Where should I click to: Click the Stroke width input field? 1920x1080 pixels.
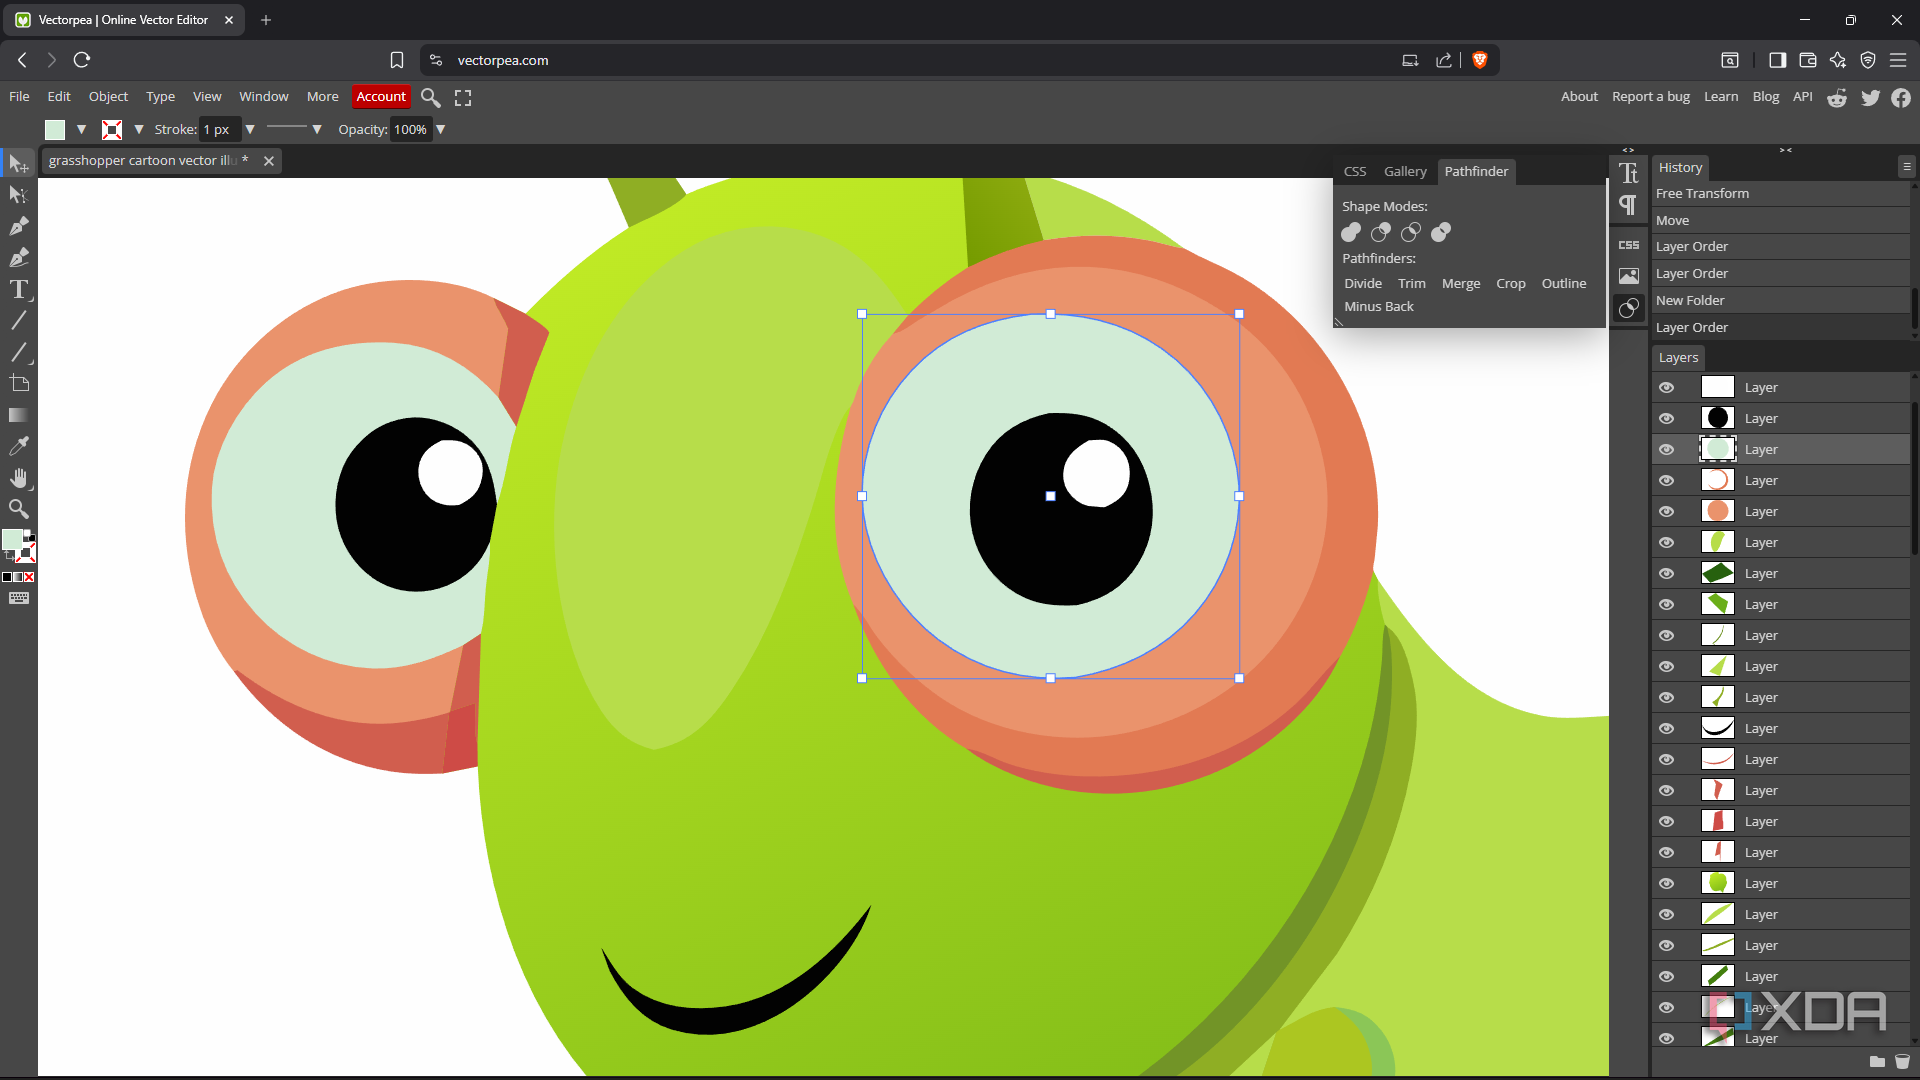tap(219, 130)
